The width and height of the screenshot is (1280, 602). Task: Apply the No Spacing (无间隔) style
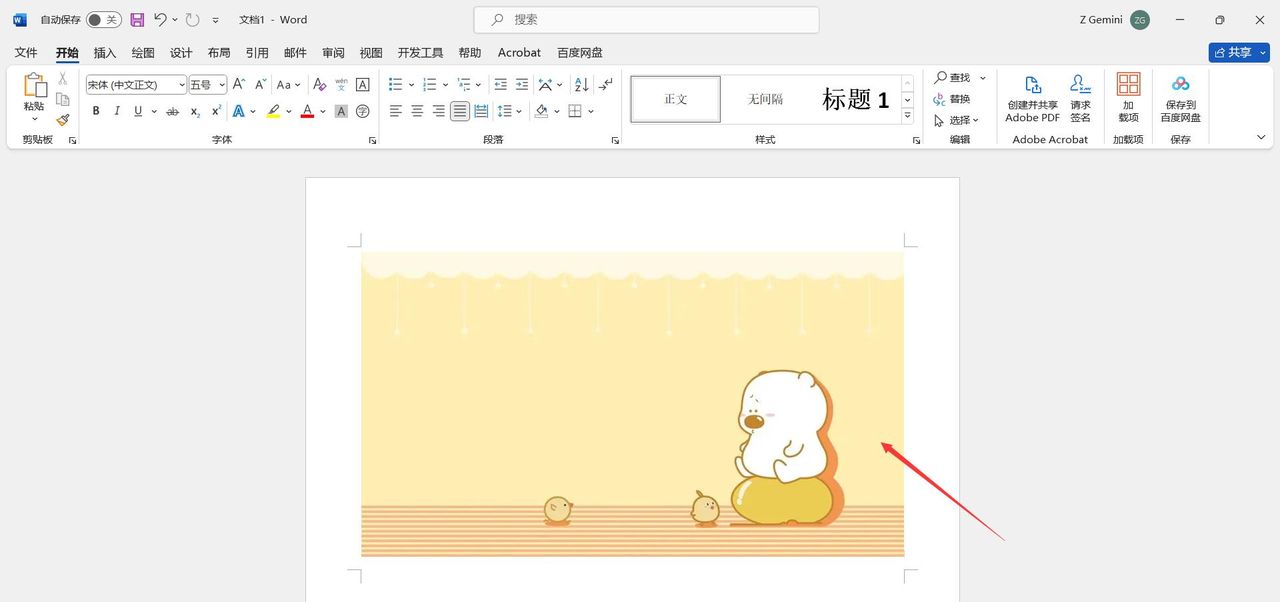click(x=765, y=99)
